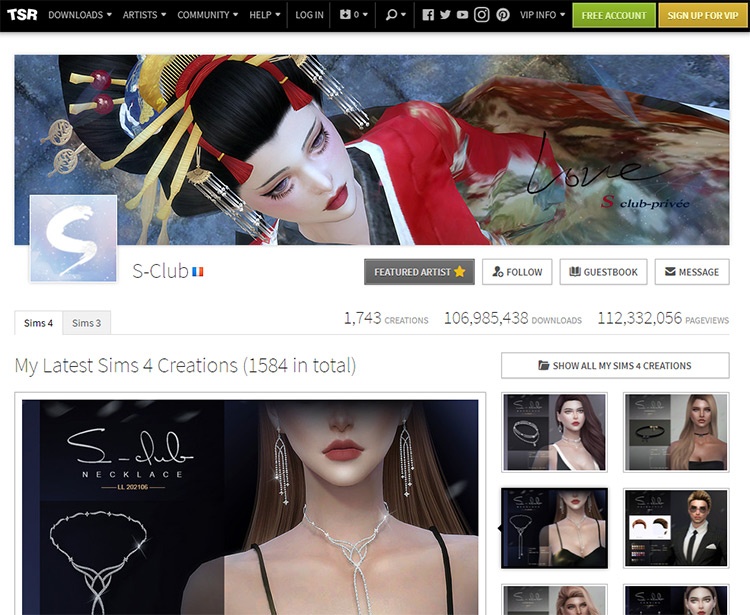Image resolution: width=750 pixels, height=615 pixels.
Task: Open the artist Guestbook
Action: click(603, 272)
